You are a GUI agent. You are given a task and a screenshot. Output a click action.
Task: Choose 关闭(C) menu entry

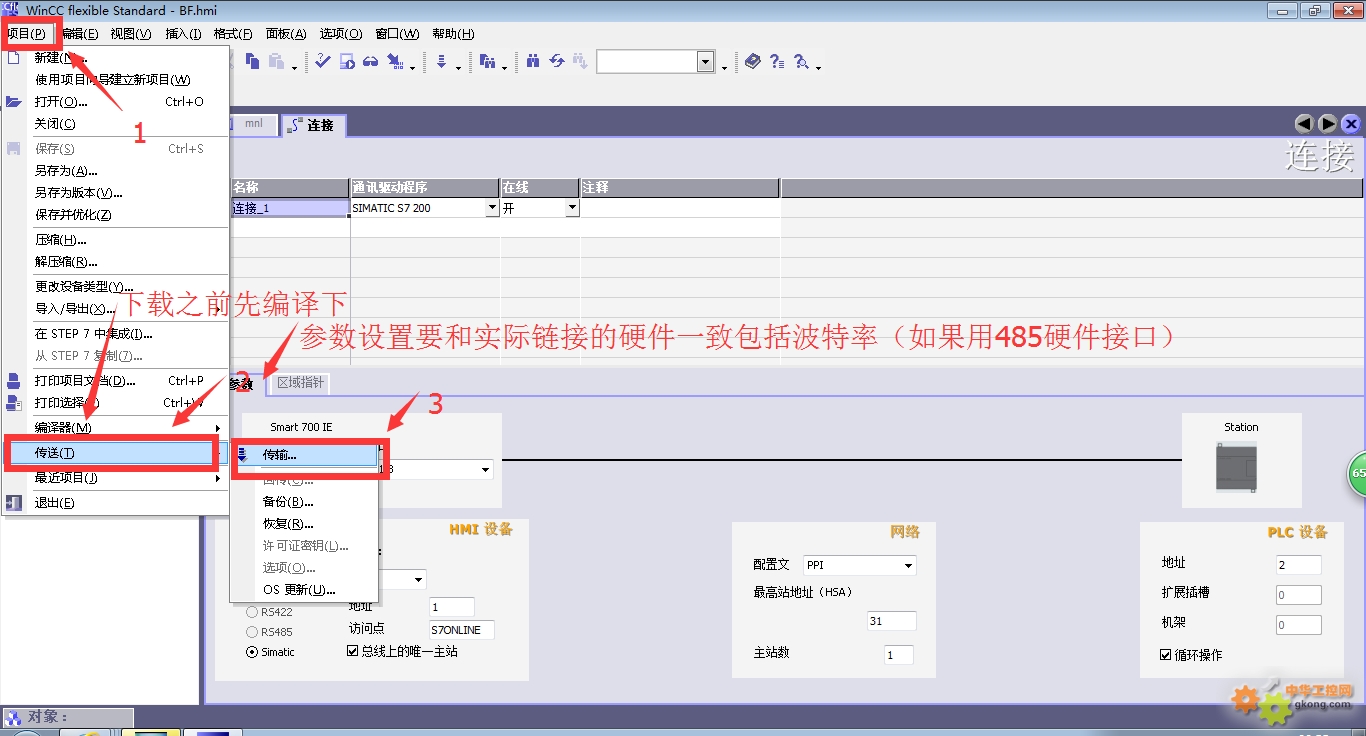pyautogui.click(x=117, y=124)
